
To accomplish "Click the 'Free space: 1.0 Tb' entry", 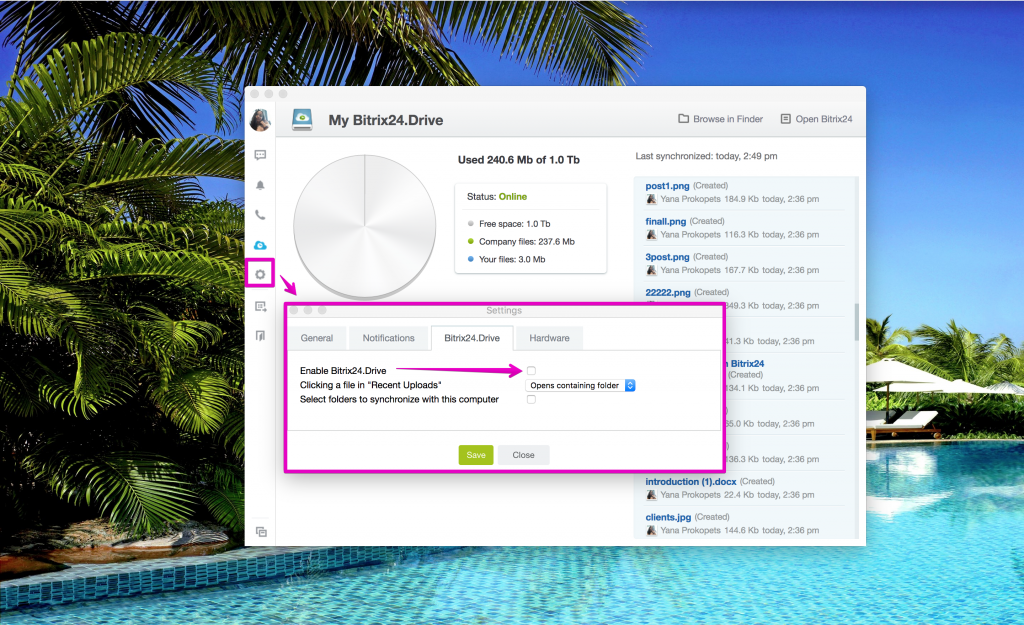I will coord(515,223).
